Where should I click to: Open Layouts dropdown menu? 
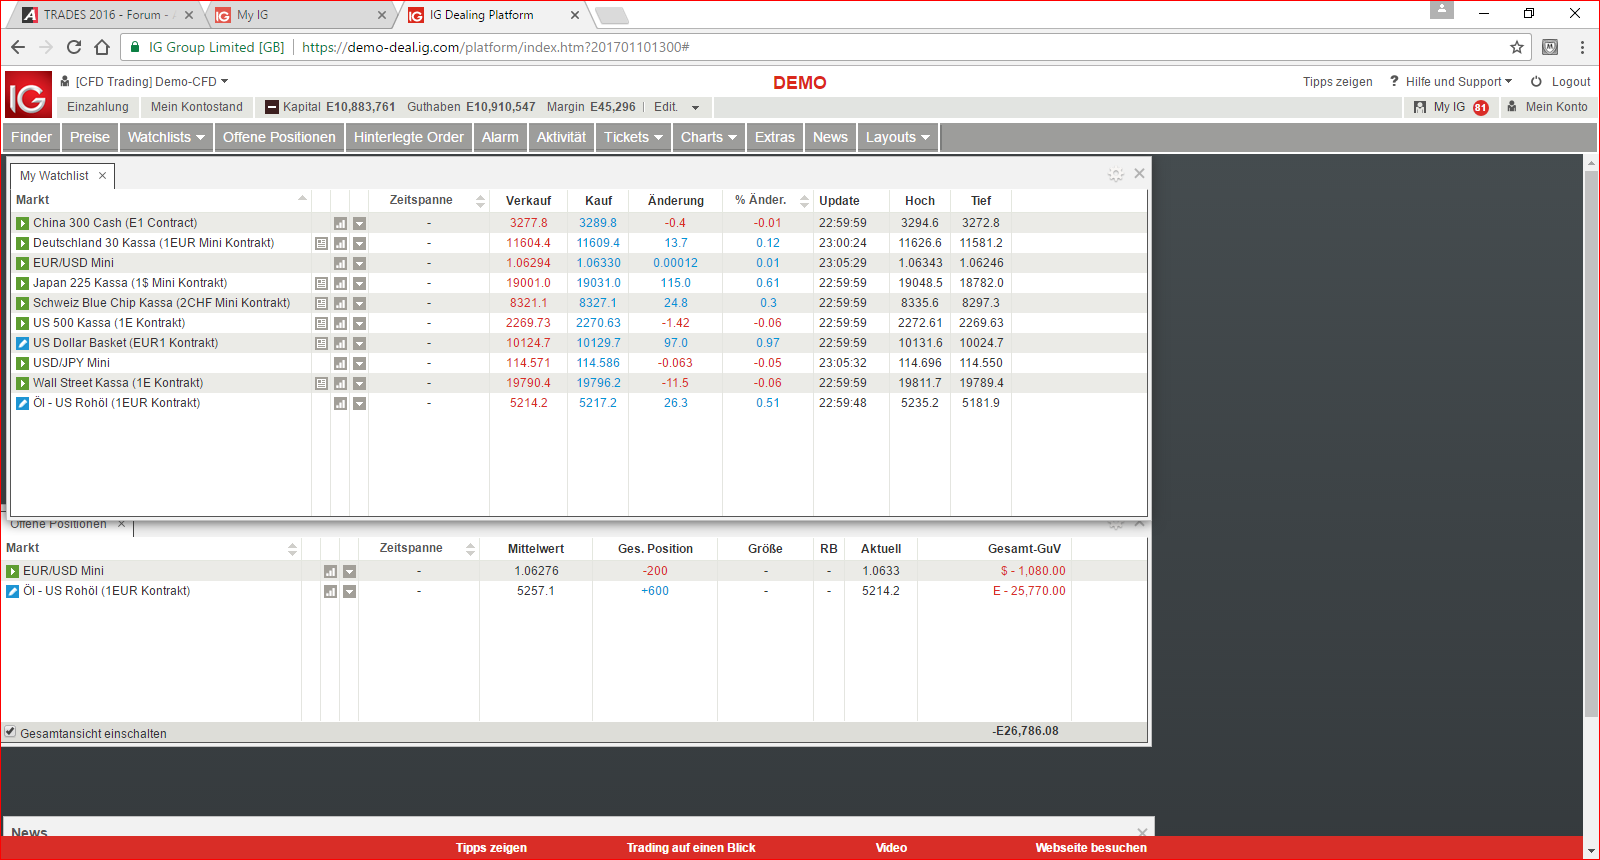pos(898,137)
